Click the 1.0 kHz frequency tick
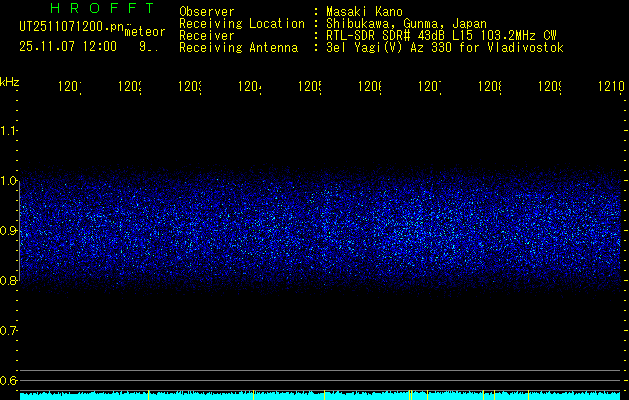Viewport: 629px width, 400px height. pos(9,180)
